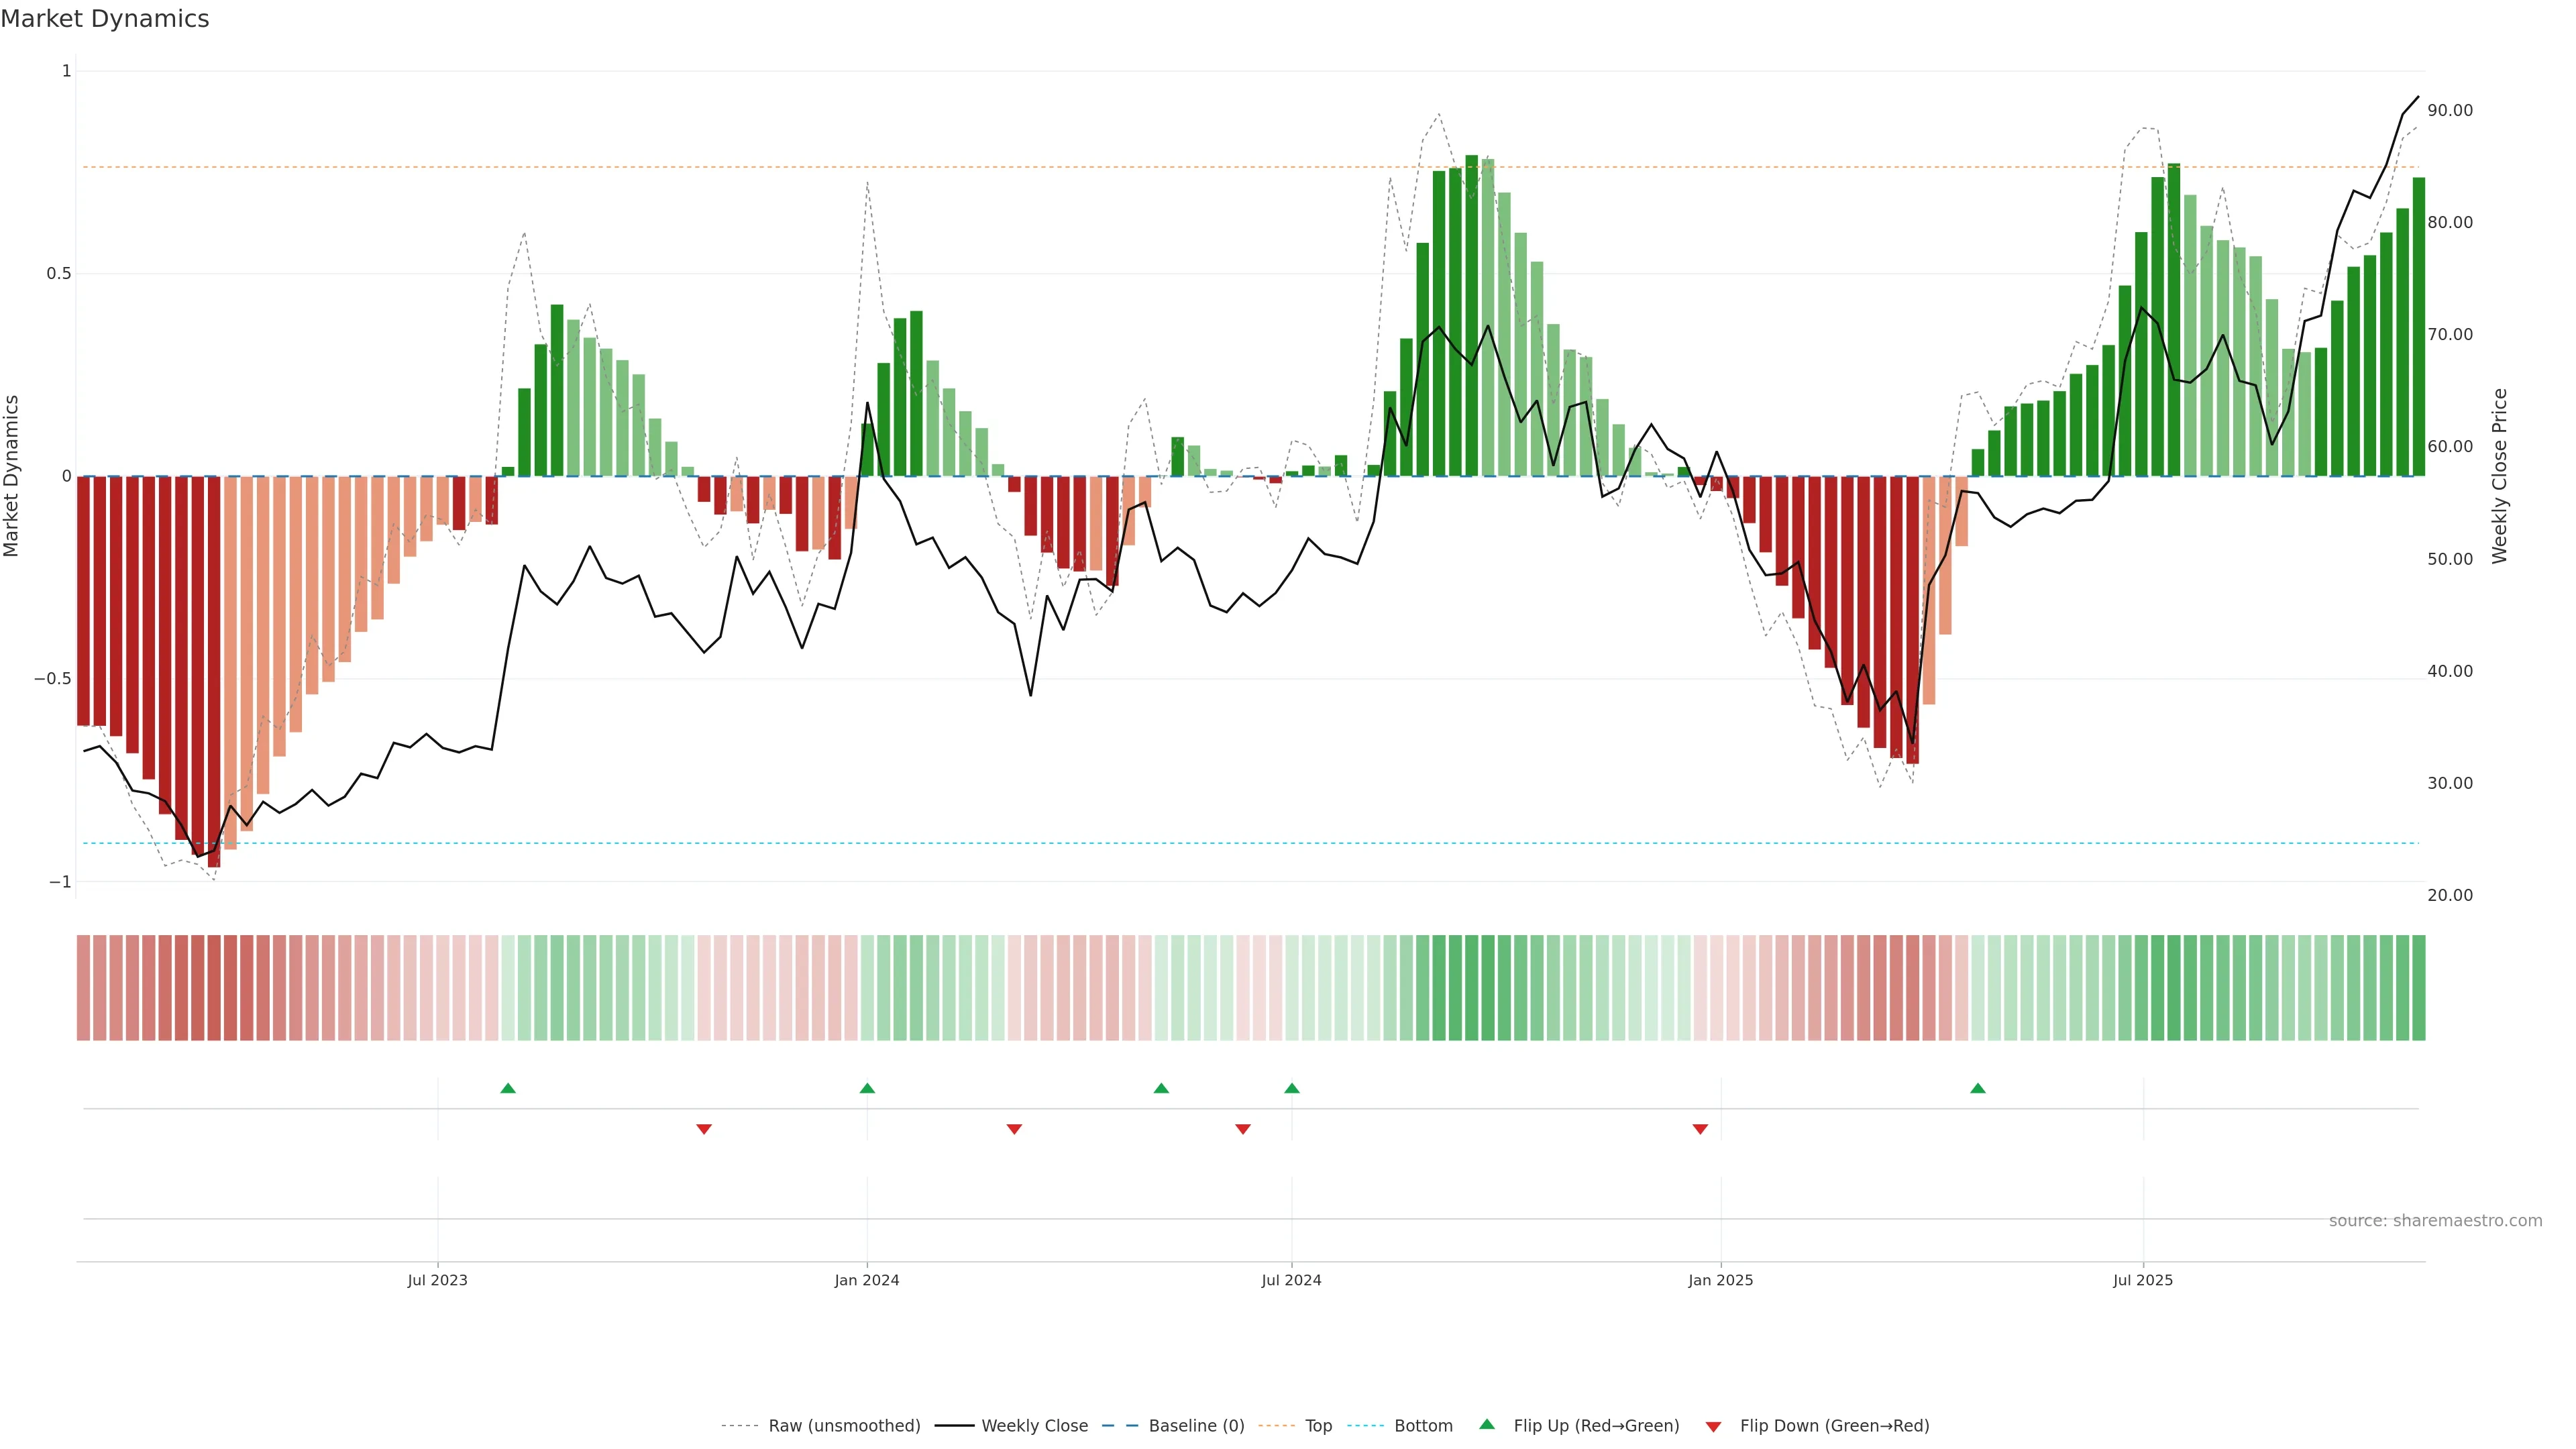
Task: Click the last green Flip Up marker in 2025
Action: tap(1978, 1088)
